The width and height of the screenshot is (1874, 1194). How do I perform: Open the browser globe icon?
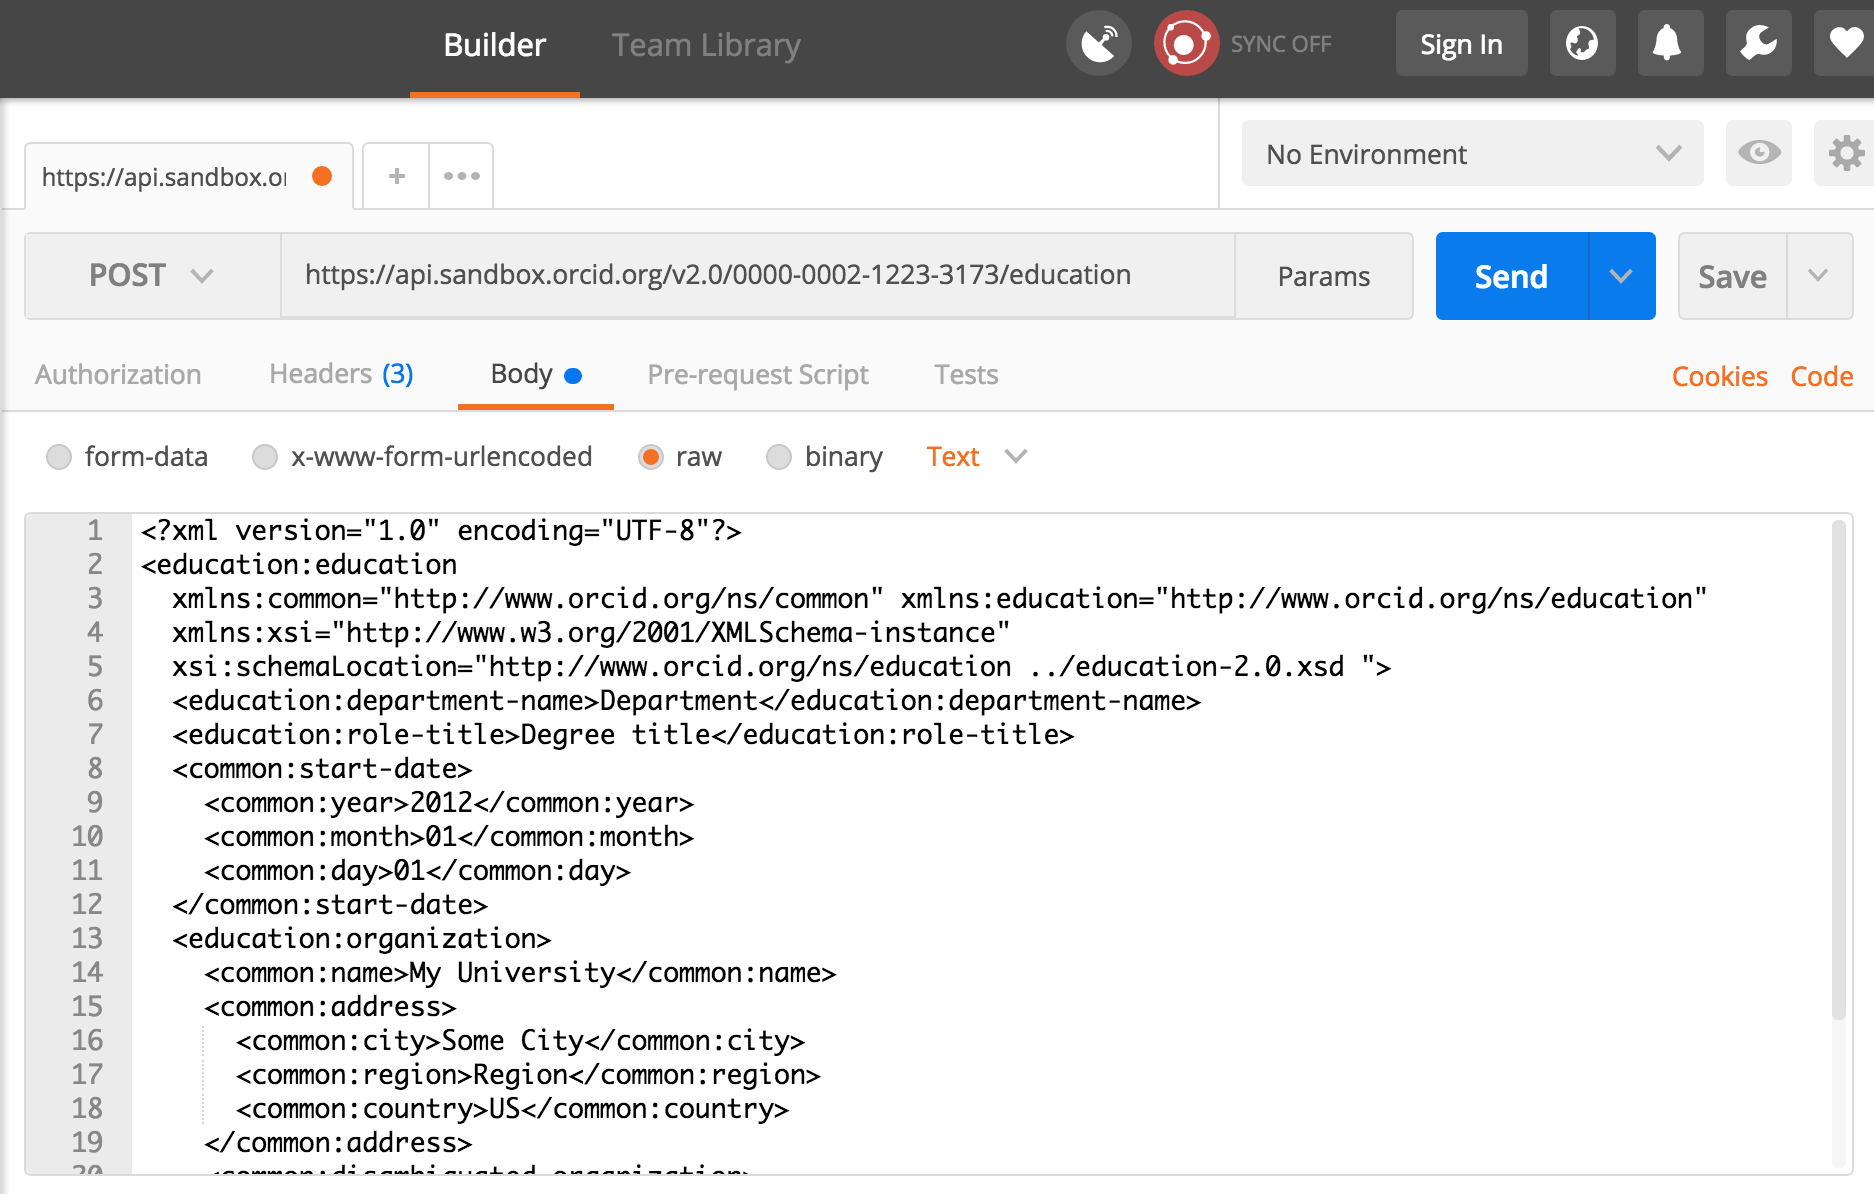pos(1582,44)
